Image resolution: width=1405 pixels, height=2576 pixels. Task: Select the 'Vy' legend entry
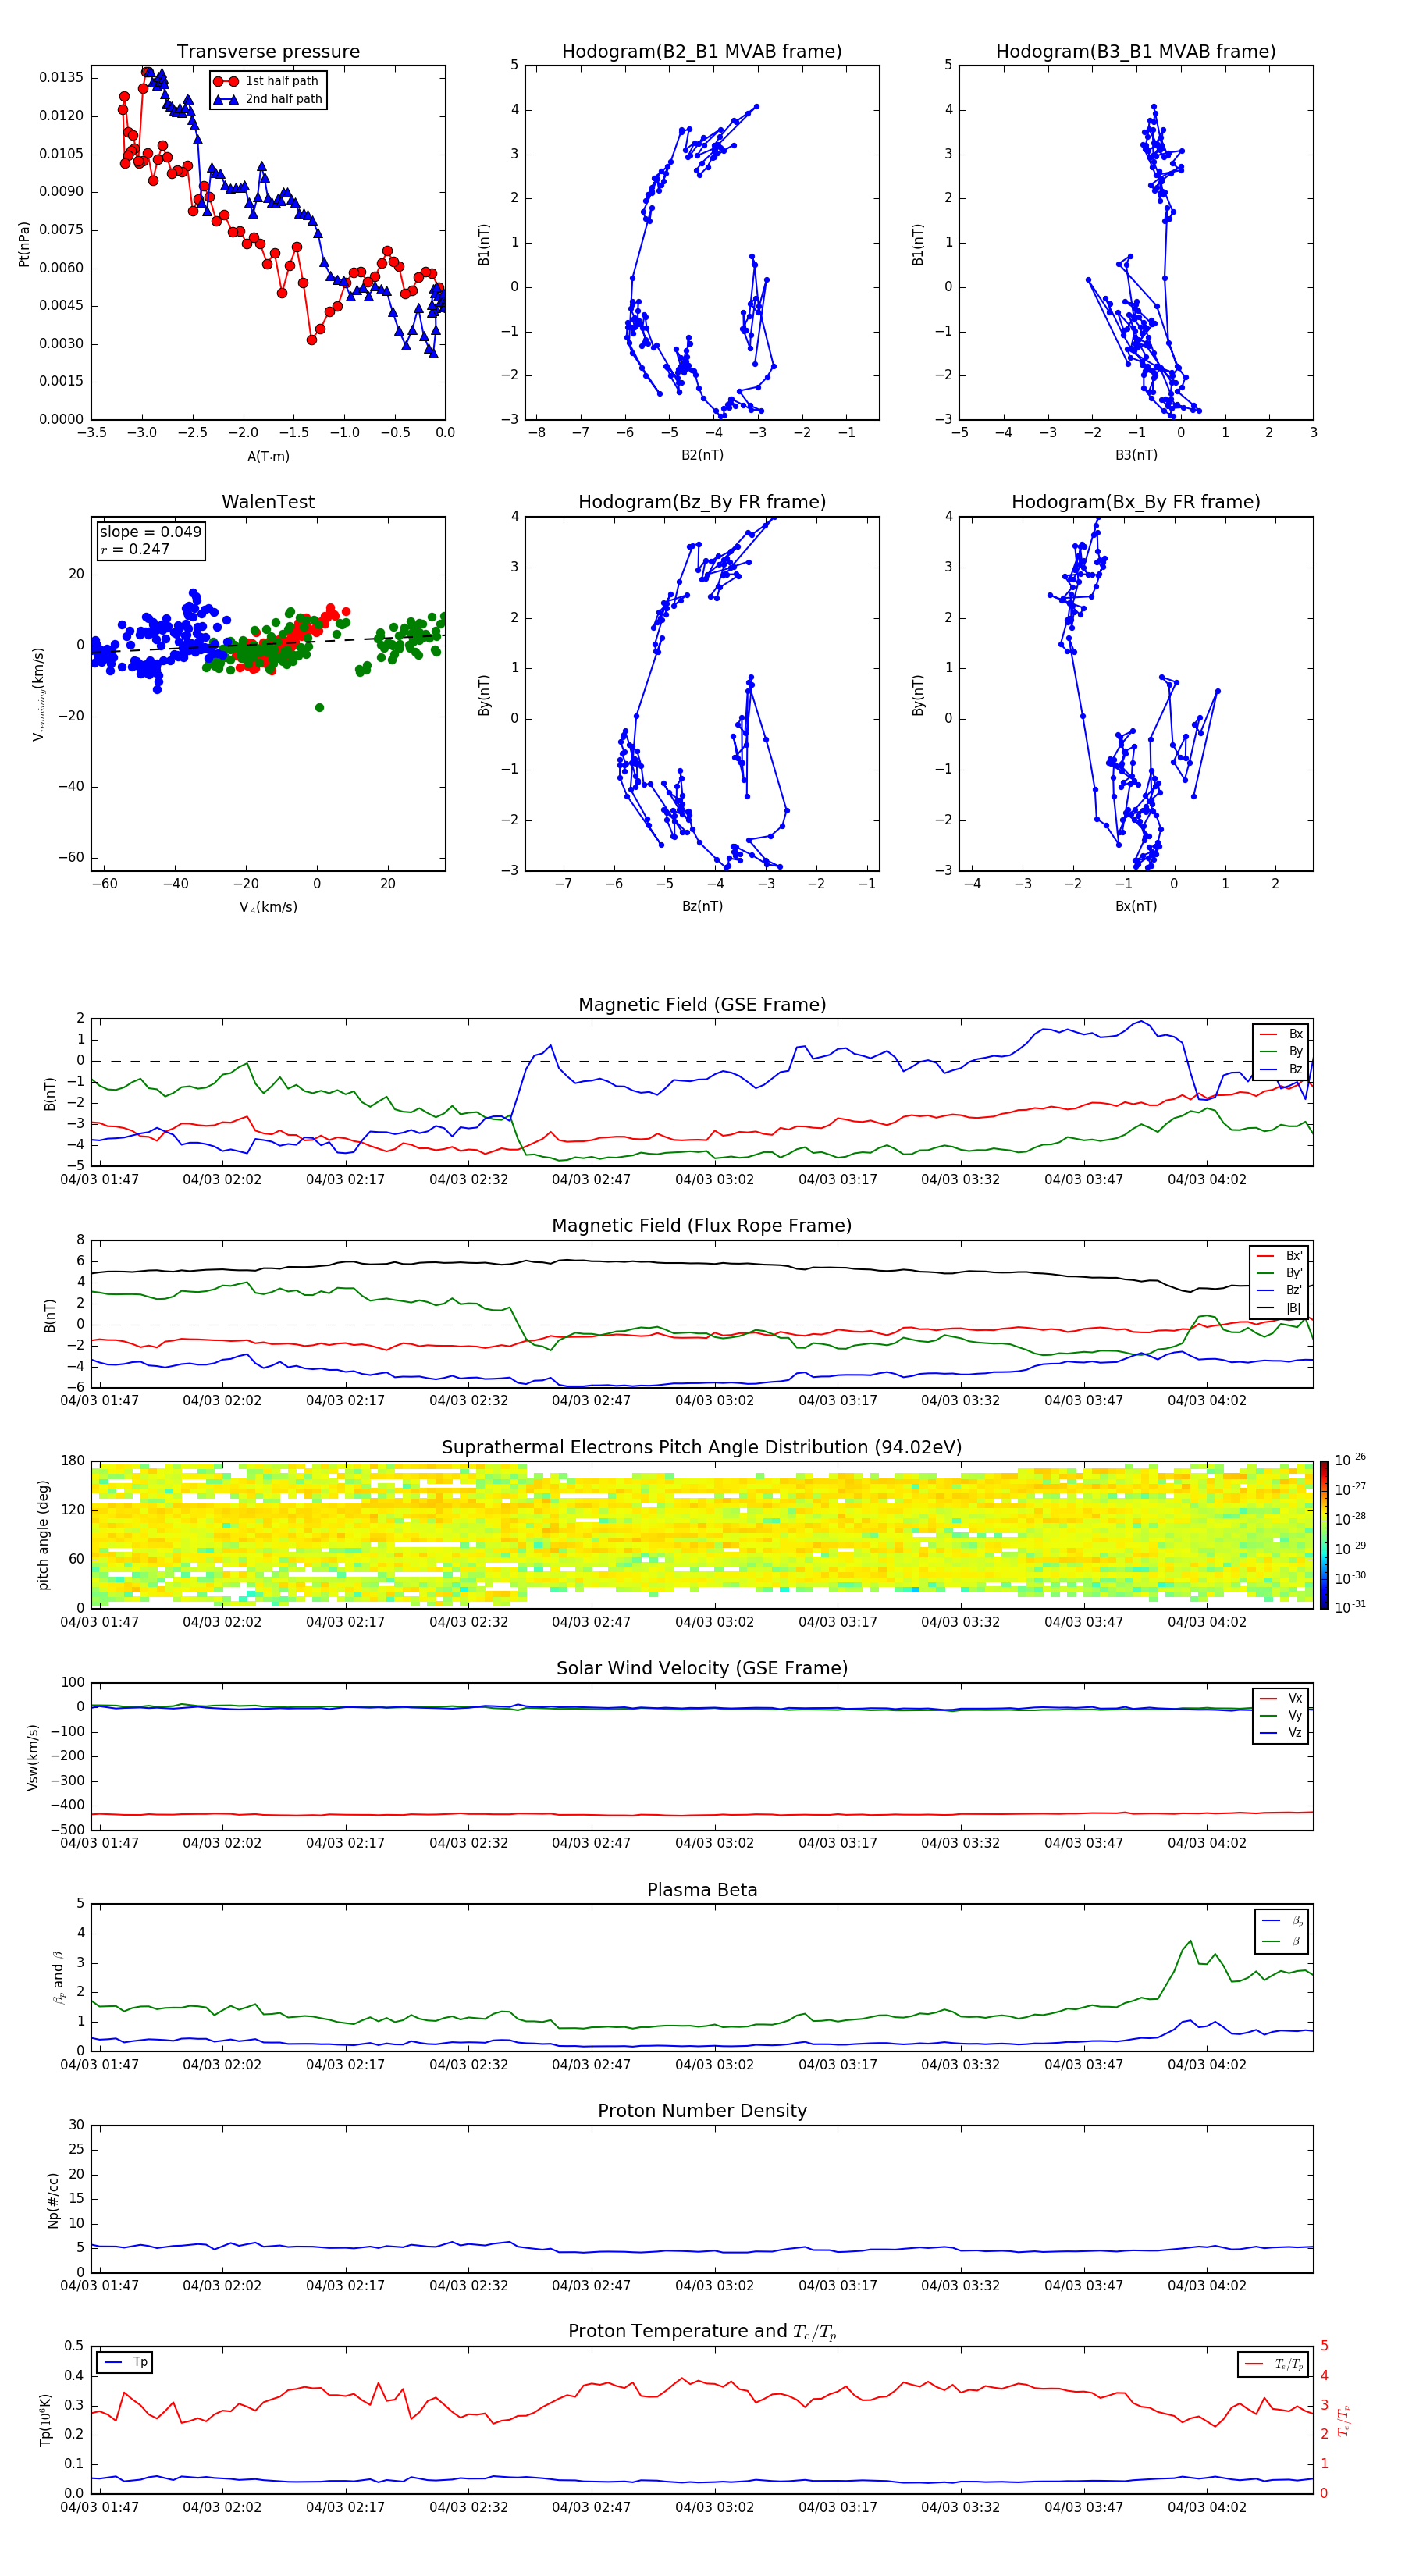coord(1281,1715)
